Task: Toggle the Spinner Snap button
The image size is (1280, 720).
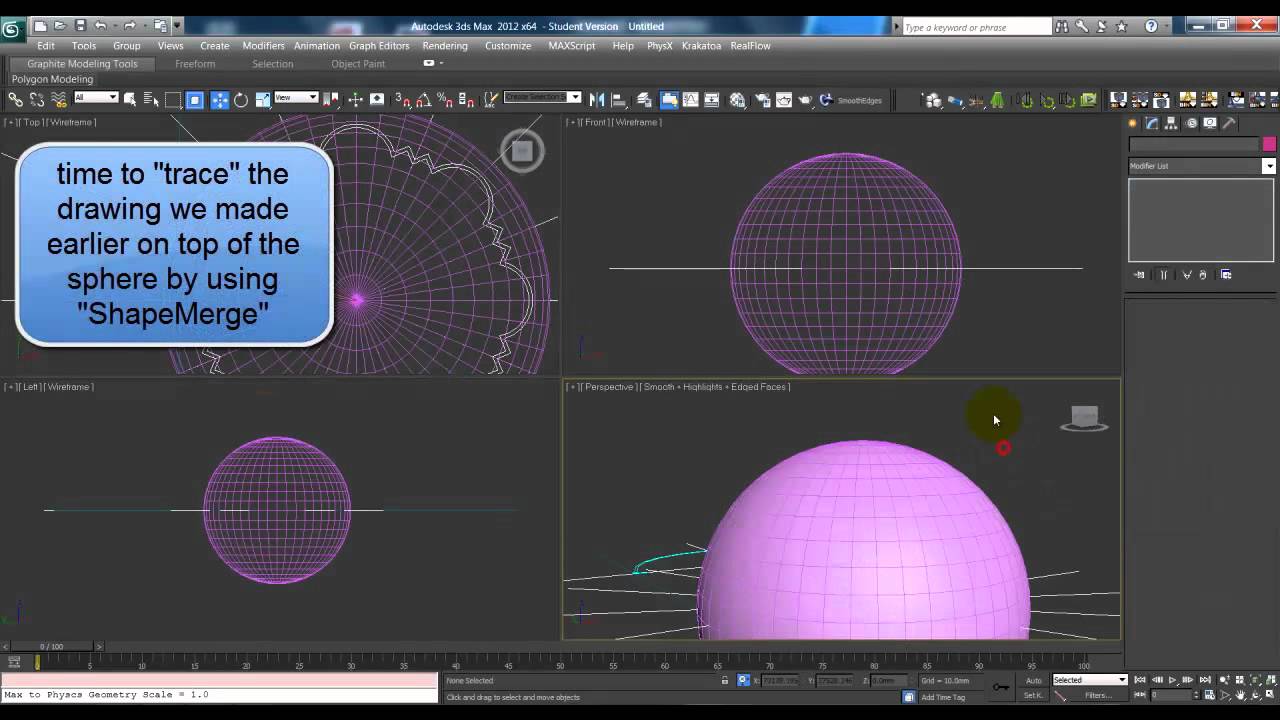Action: pos(466,99)
